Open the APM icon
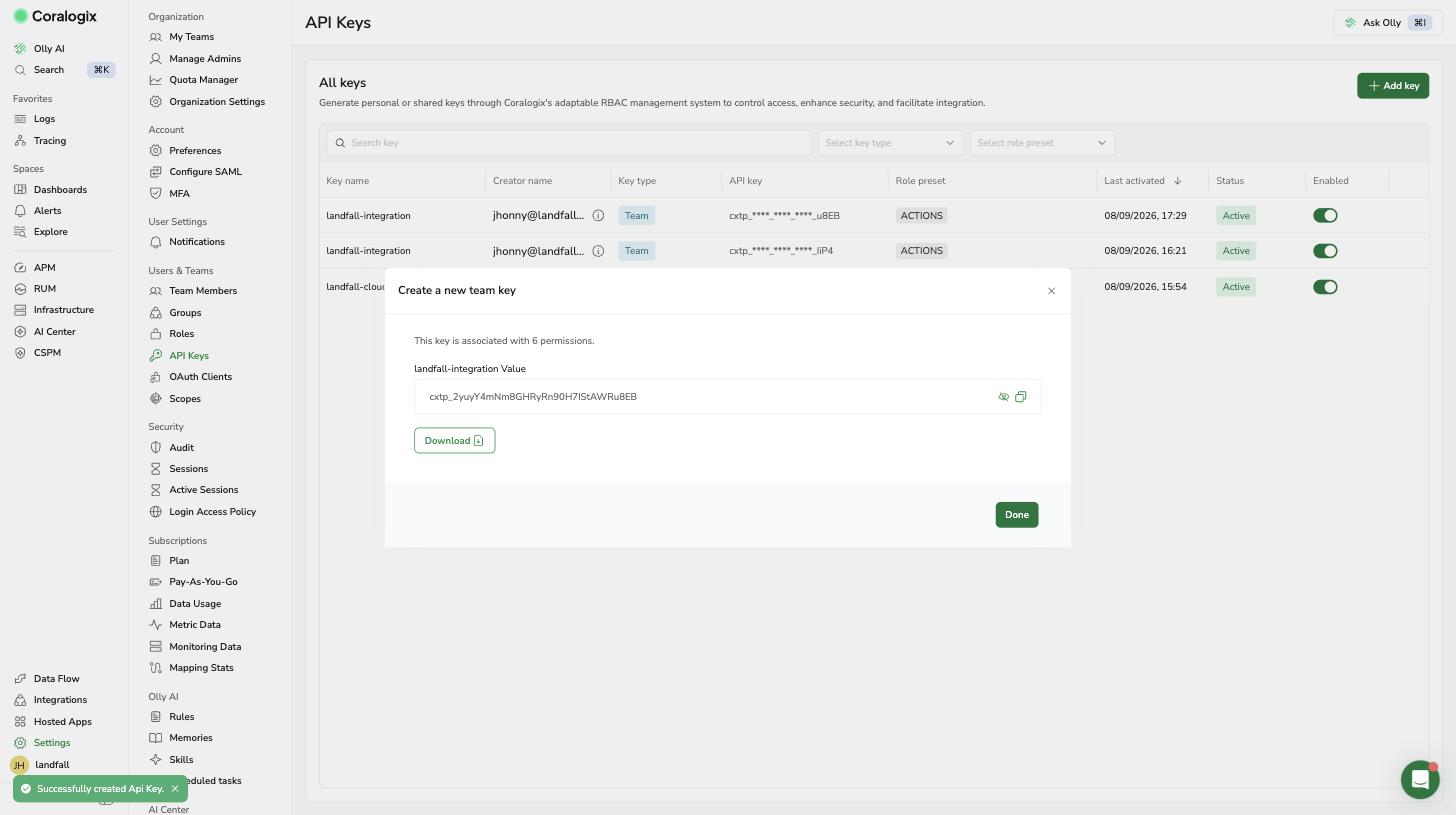 point(20,268)
